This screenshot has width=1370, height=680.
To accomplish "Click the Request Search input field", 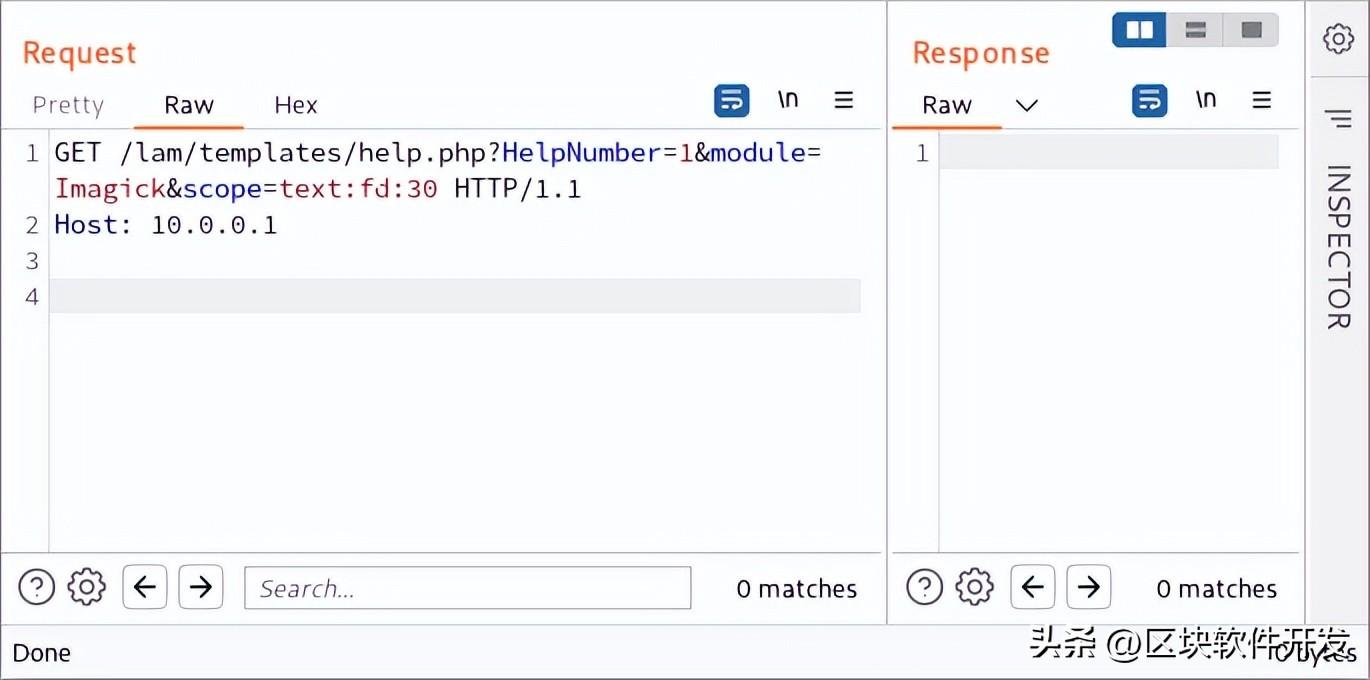I will tap(467, 588).
